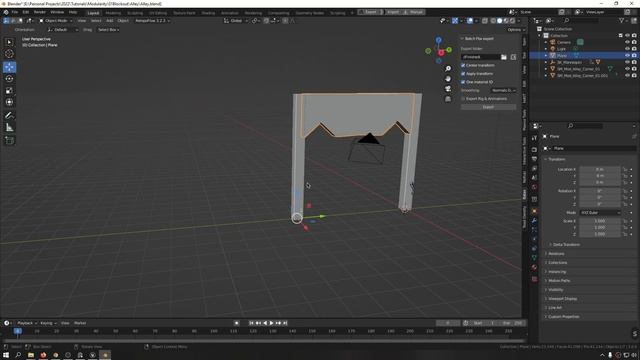Toggle Apply transform checkbox
640x360 pixels.
click(463, 74)
